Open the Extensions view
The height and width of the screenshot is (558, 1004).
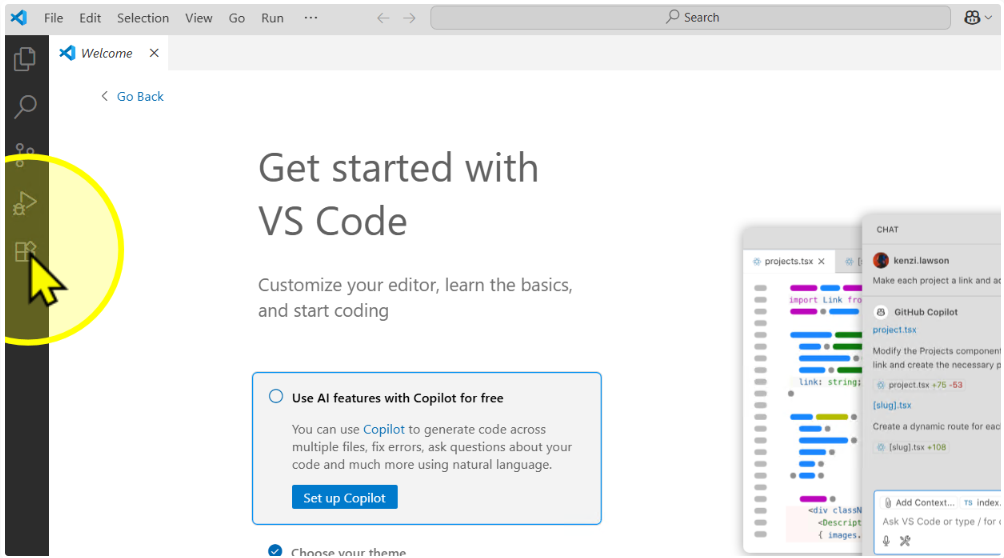25,251
